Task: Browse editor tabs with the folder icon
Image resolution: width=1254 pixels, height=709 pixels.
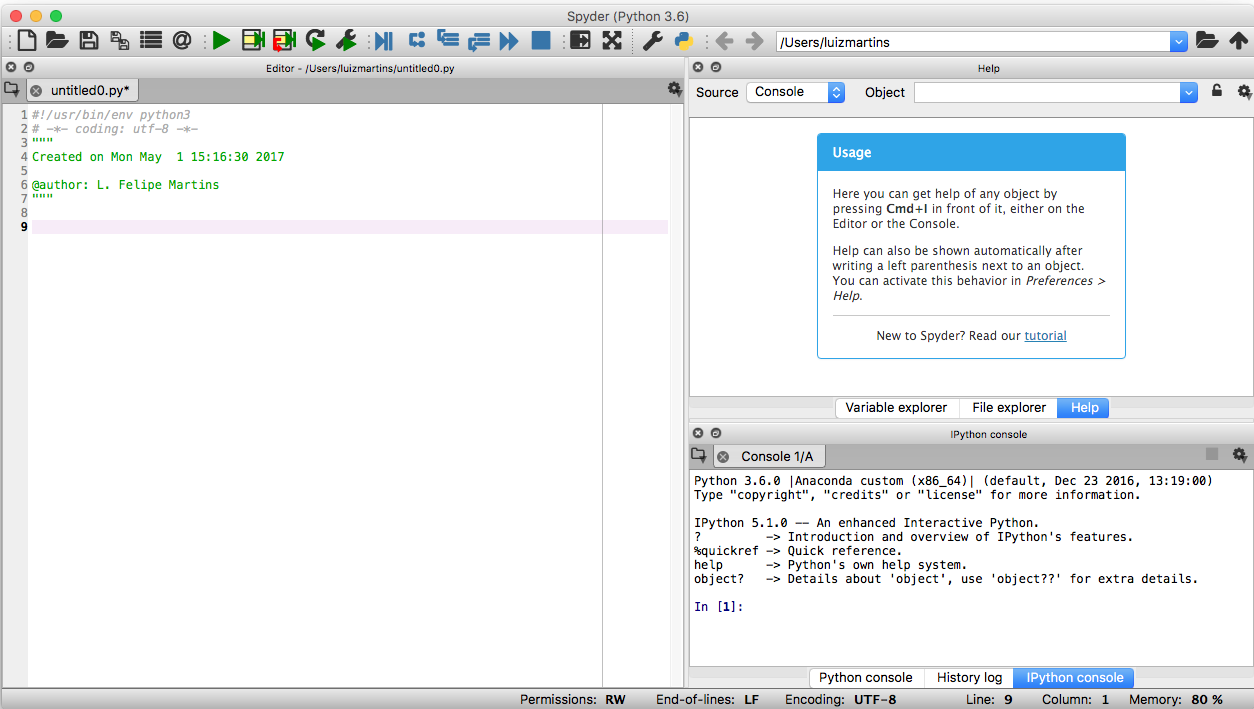Action: (x=12, y=89)
